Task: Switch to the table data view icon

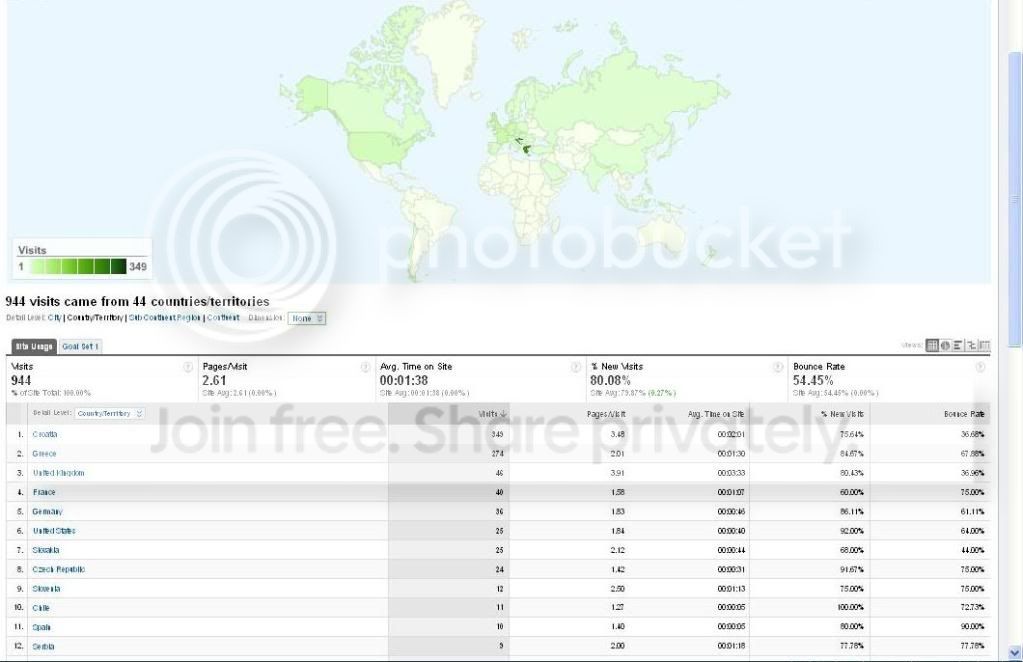Action: pos(932,345)
